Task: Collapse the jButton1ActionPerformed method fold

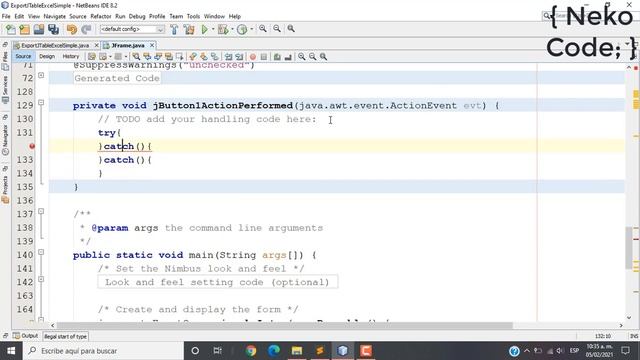Action: click(x=41, y=103)
